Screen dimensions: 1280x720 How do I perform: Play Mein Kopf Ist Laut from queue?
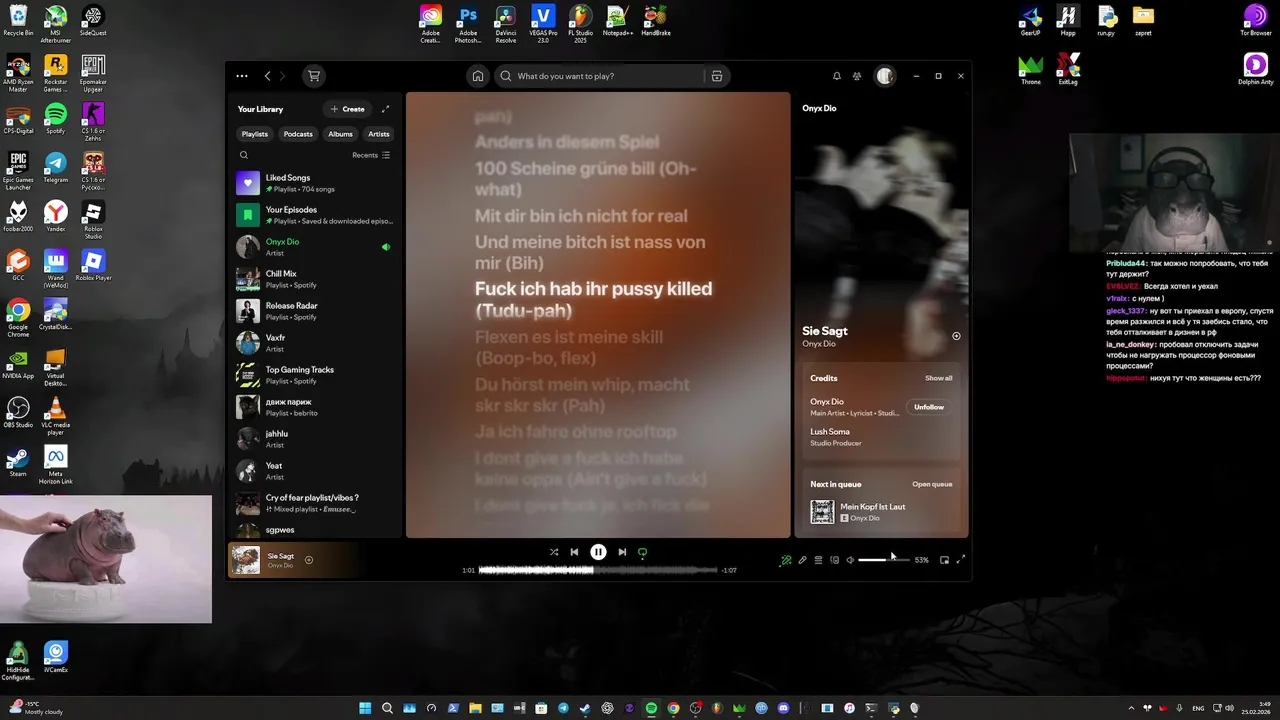click(x=880, y=512)
